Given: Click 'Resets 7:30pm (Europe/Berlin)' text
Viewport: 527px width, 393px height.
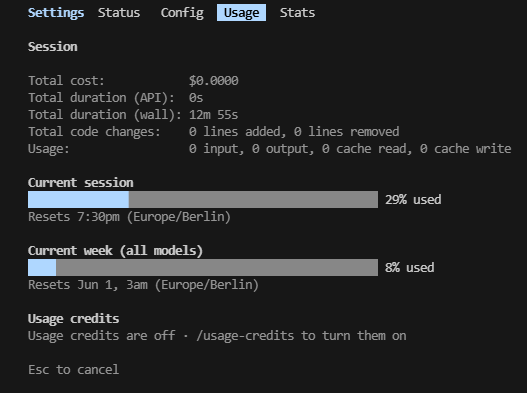Looking at the screenshot, I should (129, 217).
